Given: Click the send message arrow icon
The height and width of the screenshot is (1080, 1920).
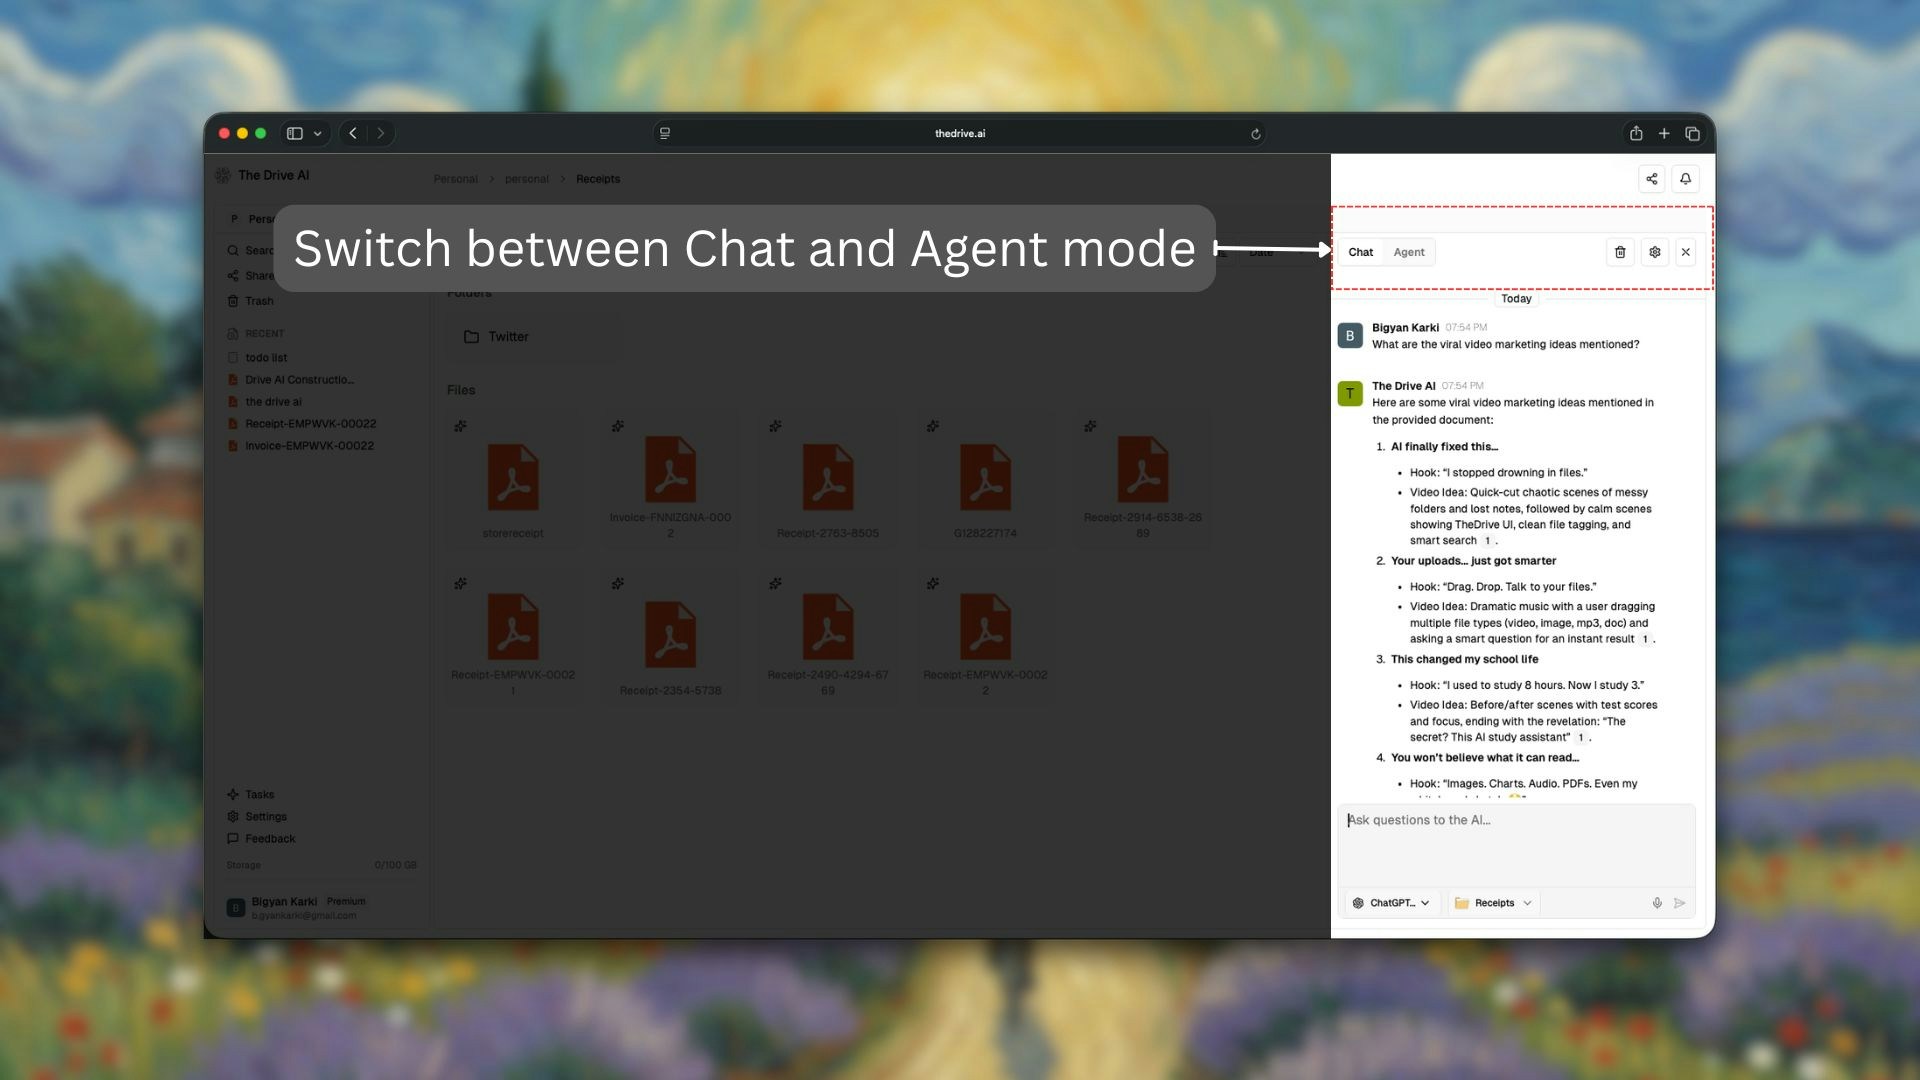Looking at the screenshot, I should tap(1681, 903).
